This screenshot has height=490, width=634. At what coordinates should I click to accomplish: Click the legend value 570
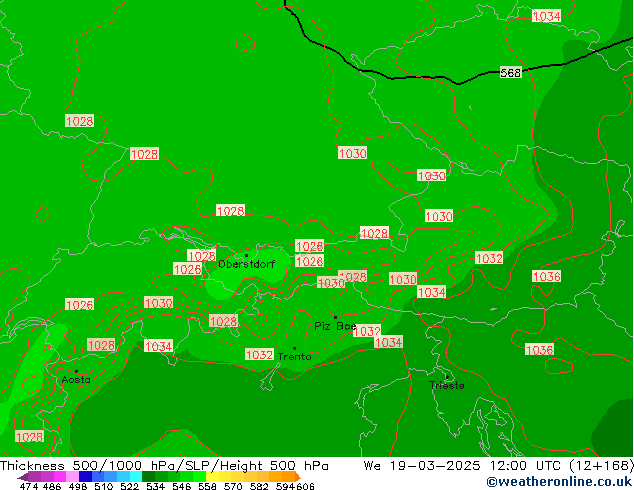233,486
